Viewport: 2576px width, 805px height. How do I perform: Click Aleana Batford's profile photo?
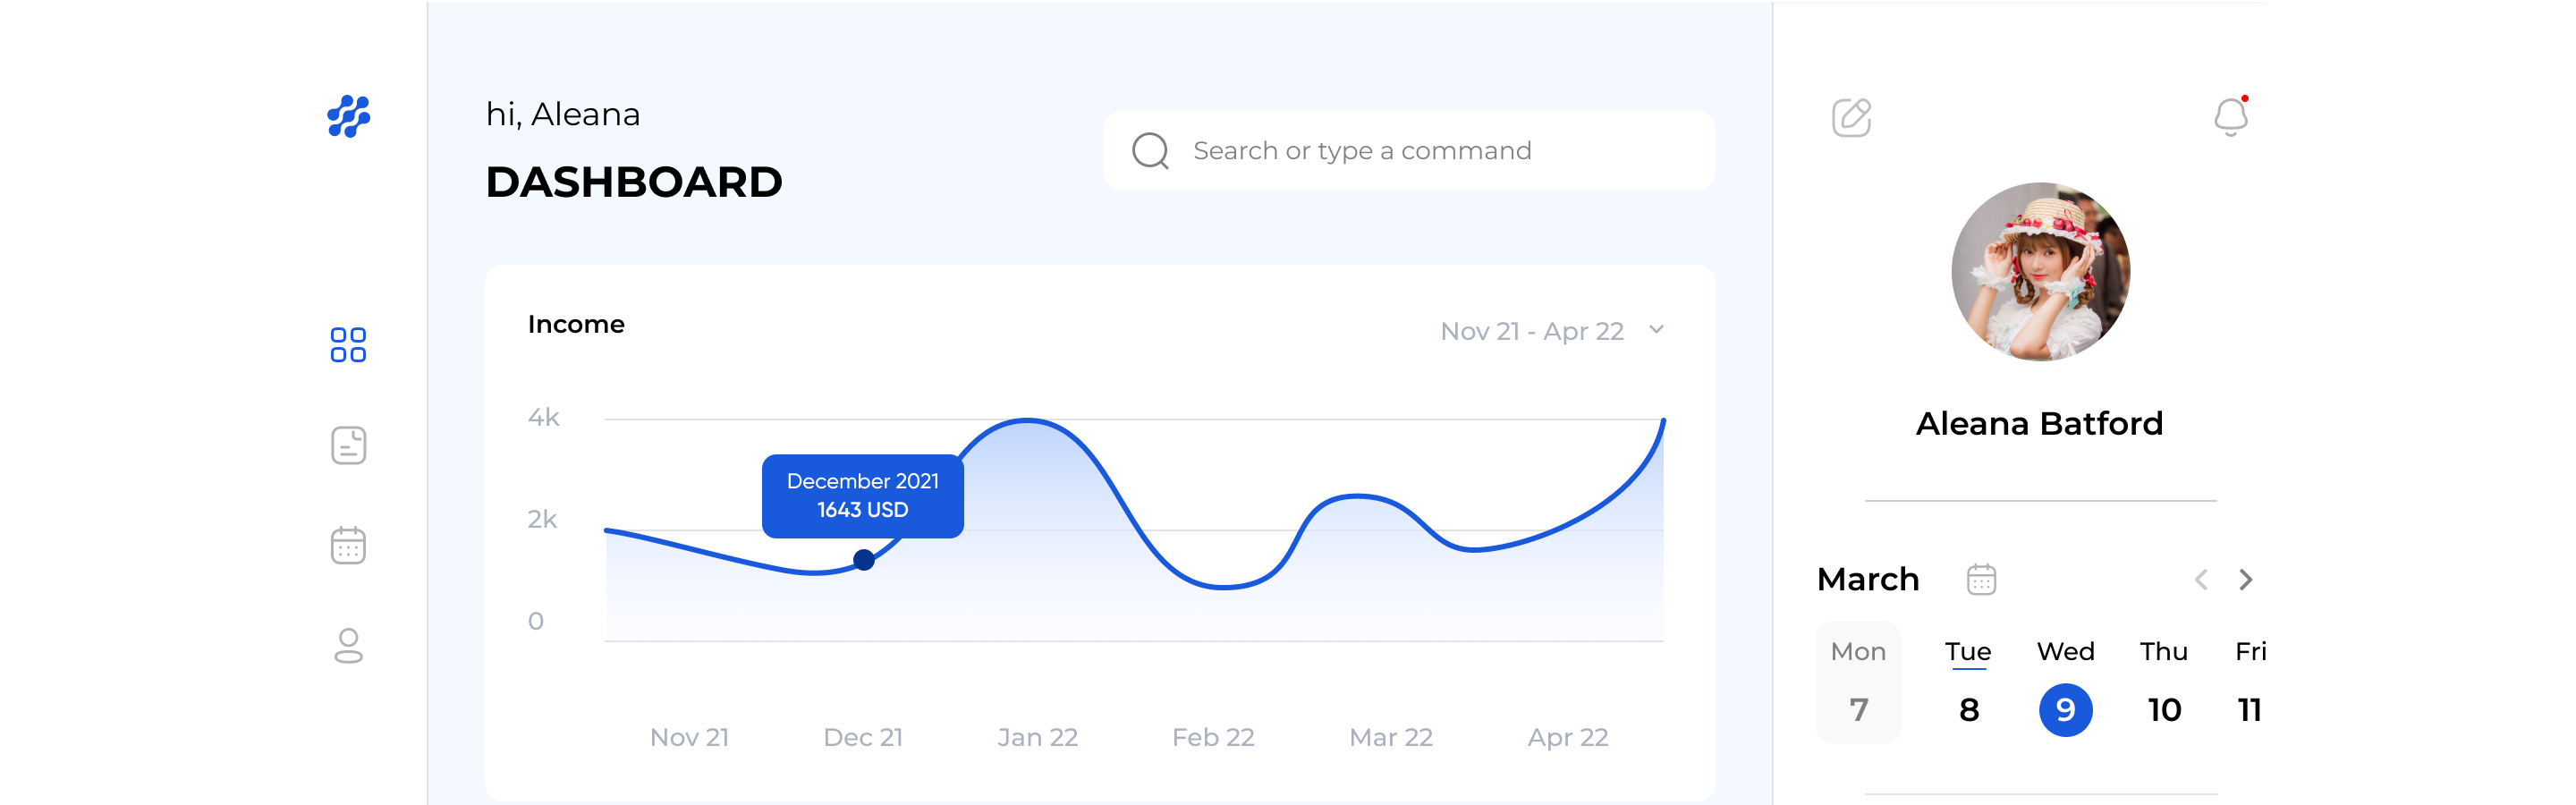2040,271
